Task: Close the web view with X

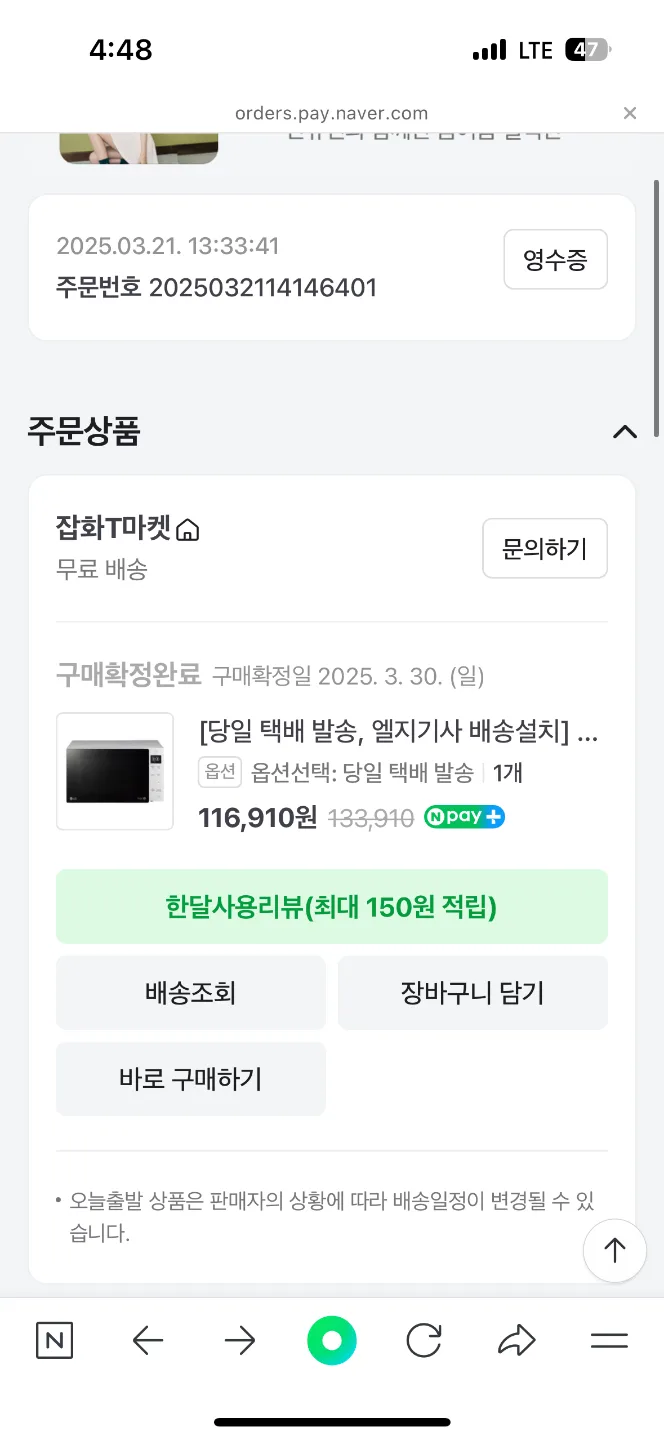Action: pyautogui.click(x=630, y=113)
